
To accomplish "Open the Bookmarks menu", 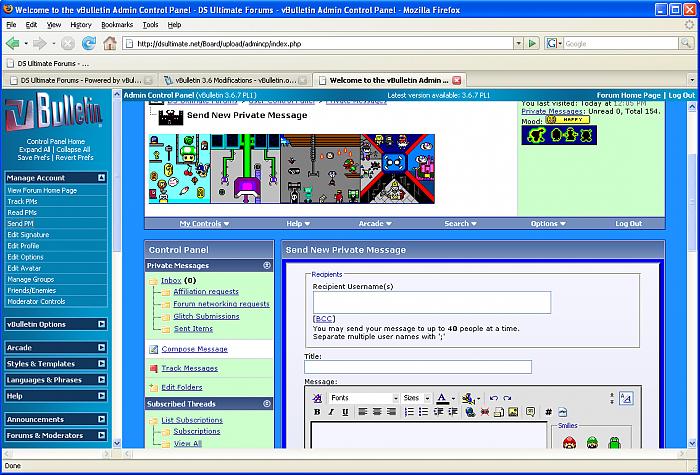I will (x=116, y=24).
